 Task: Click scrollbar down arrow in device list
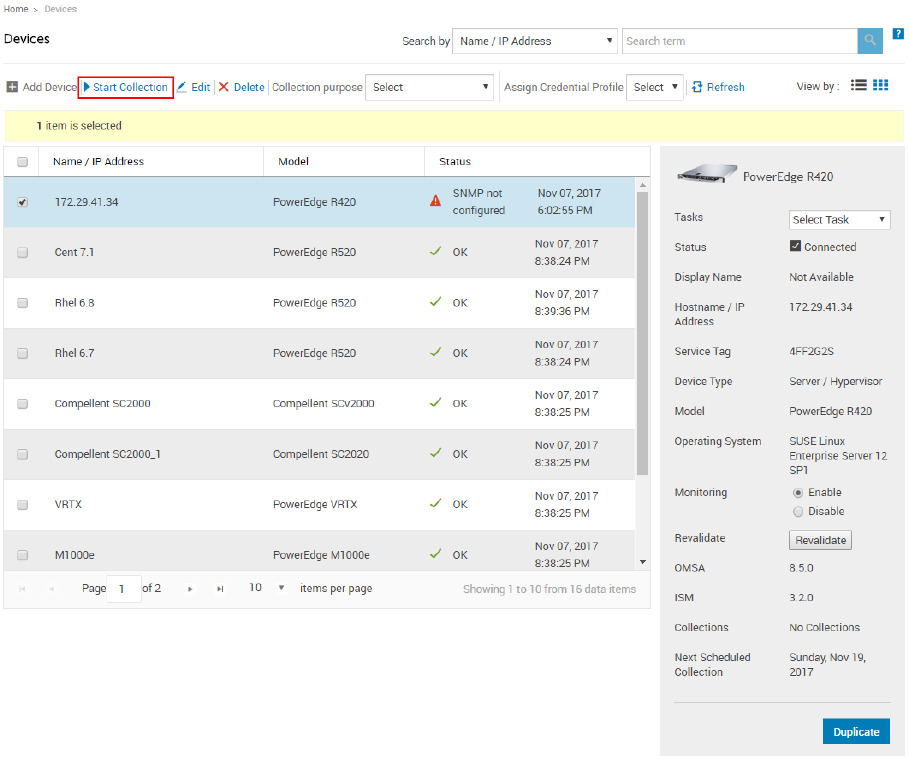point(642,562)
